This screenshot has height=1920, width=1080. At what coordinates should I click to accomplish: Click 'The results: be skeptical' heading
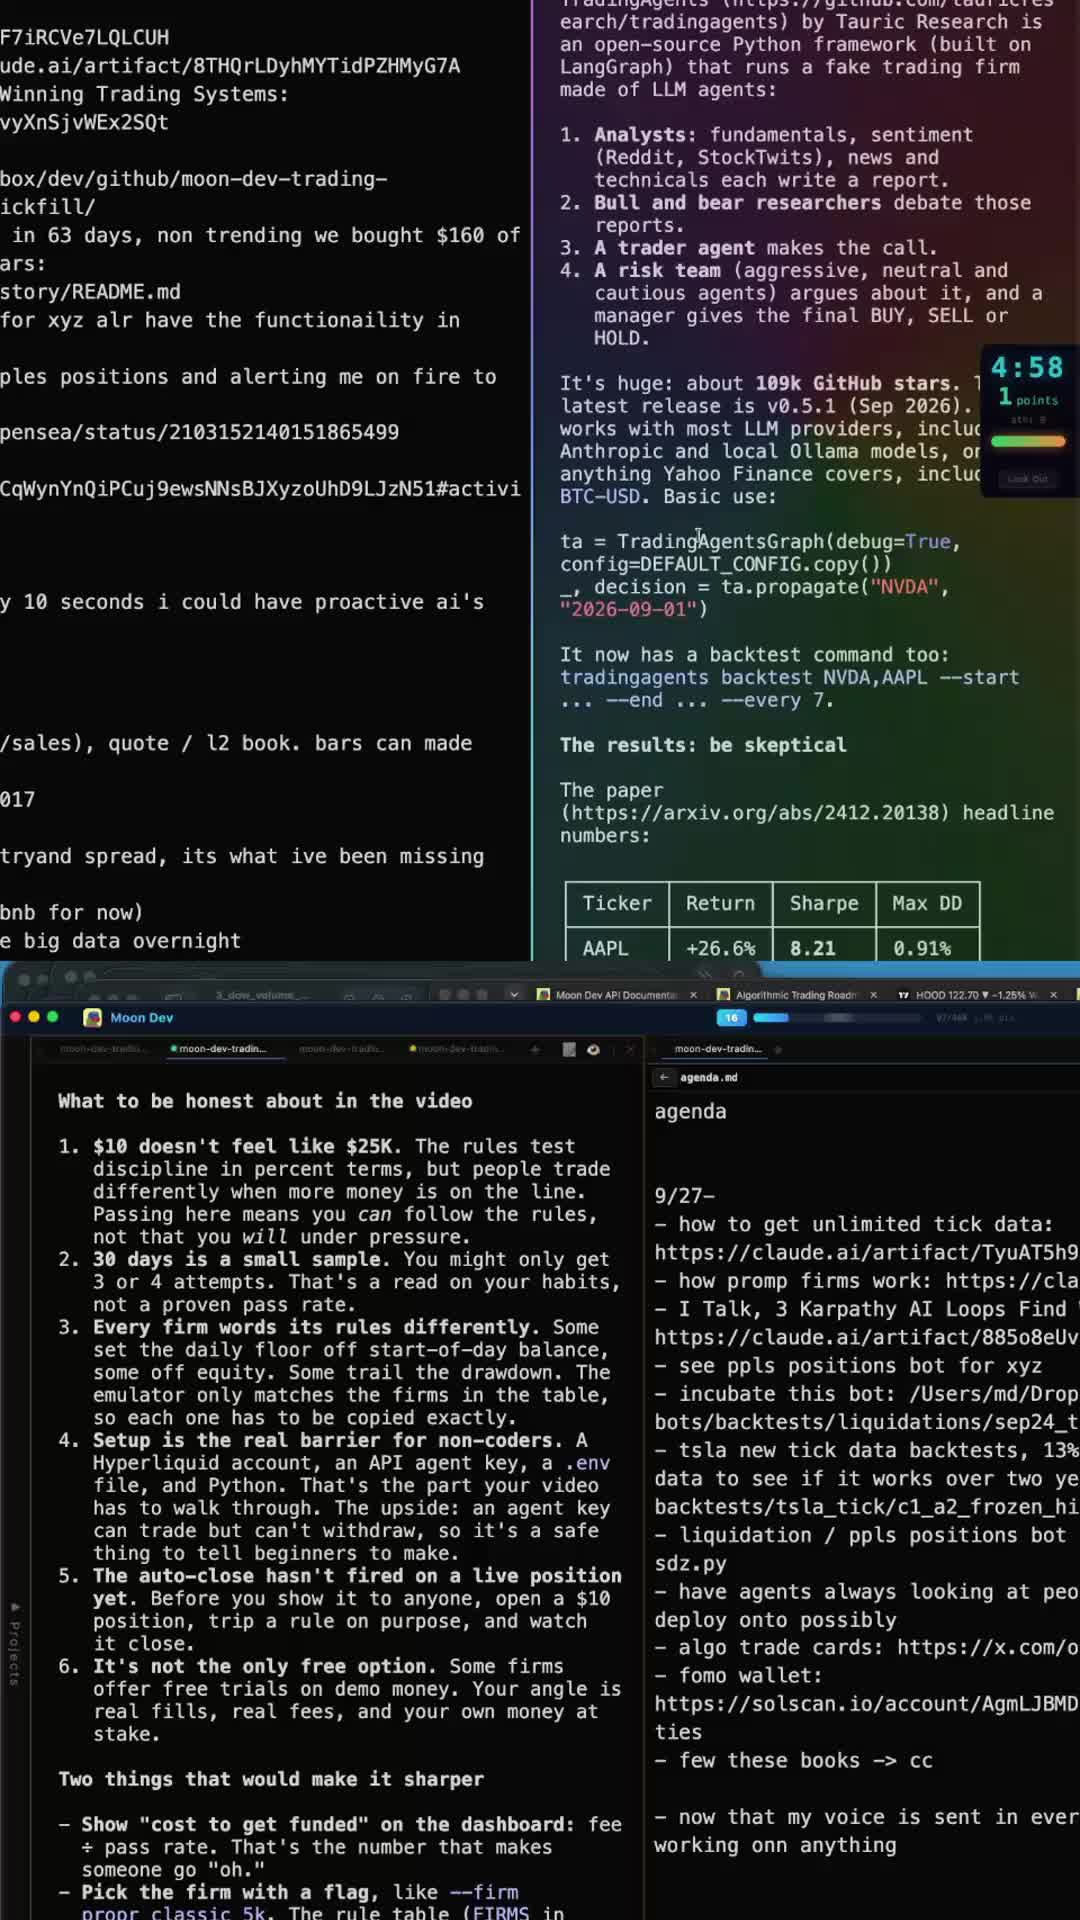click(x=703, y=745)
